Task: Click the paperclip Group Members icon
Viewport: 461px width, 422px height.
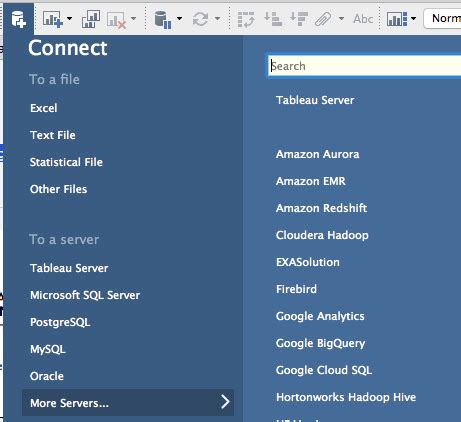Action: (x=323, y=19)
